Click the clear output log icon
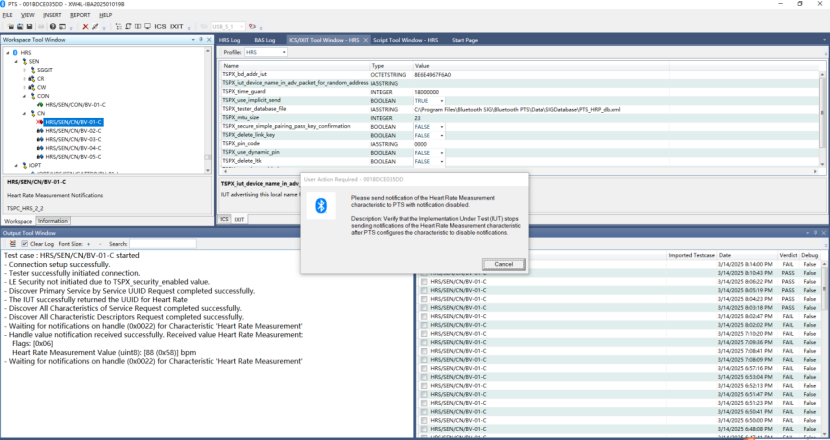The image size is (830, 440). pos(13,244)
